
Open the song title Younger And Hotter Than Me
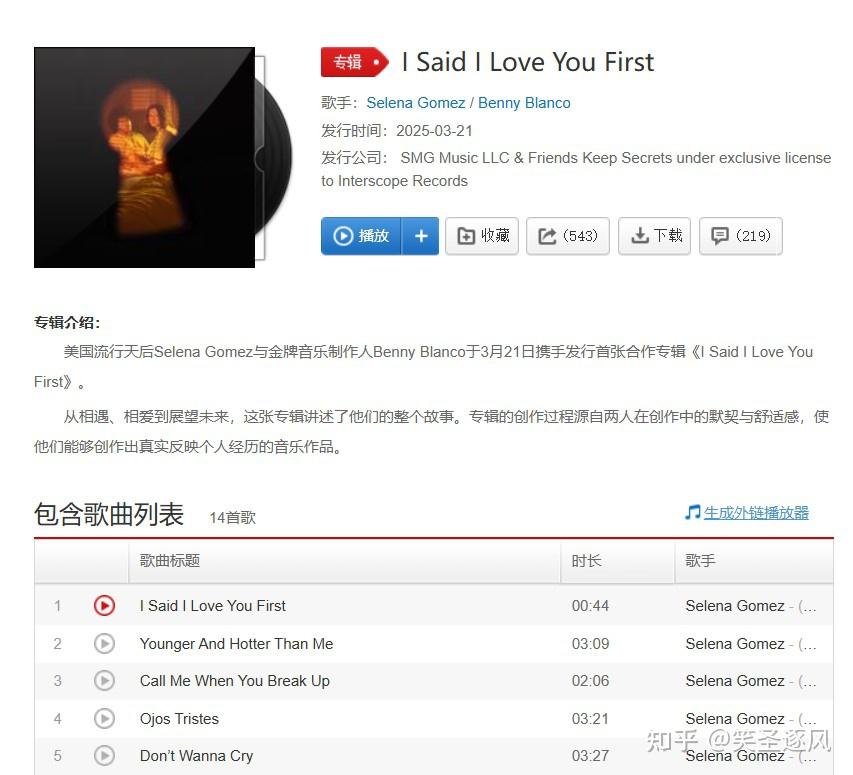click(x=236, y=643)
